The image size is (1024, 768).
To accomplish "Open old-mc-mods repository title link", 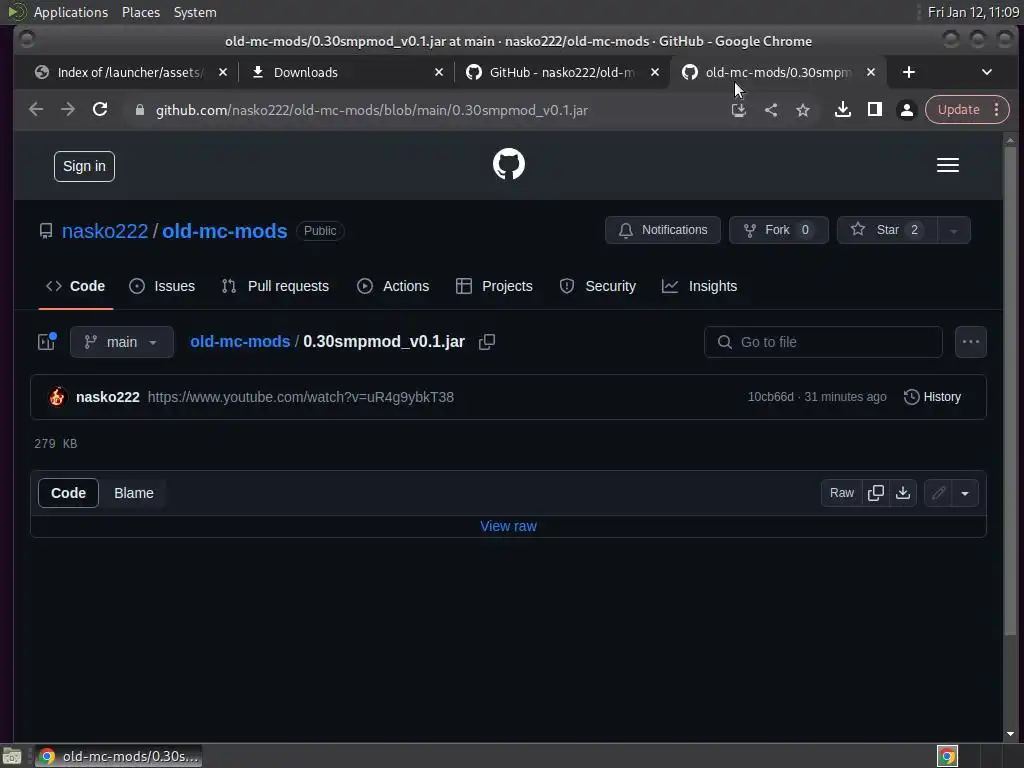I will pyautogui.click(x=225, y=231).
